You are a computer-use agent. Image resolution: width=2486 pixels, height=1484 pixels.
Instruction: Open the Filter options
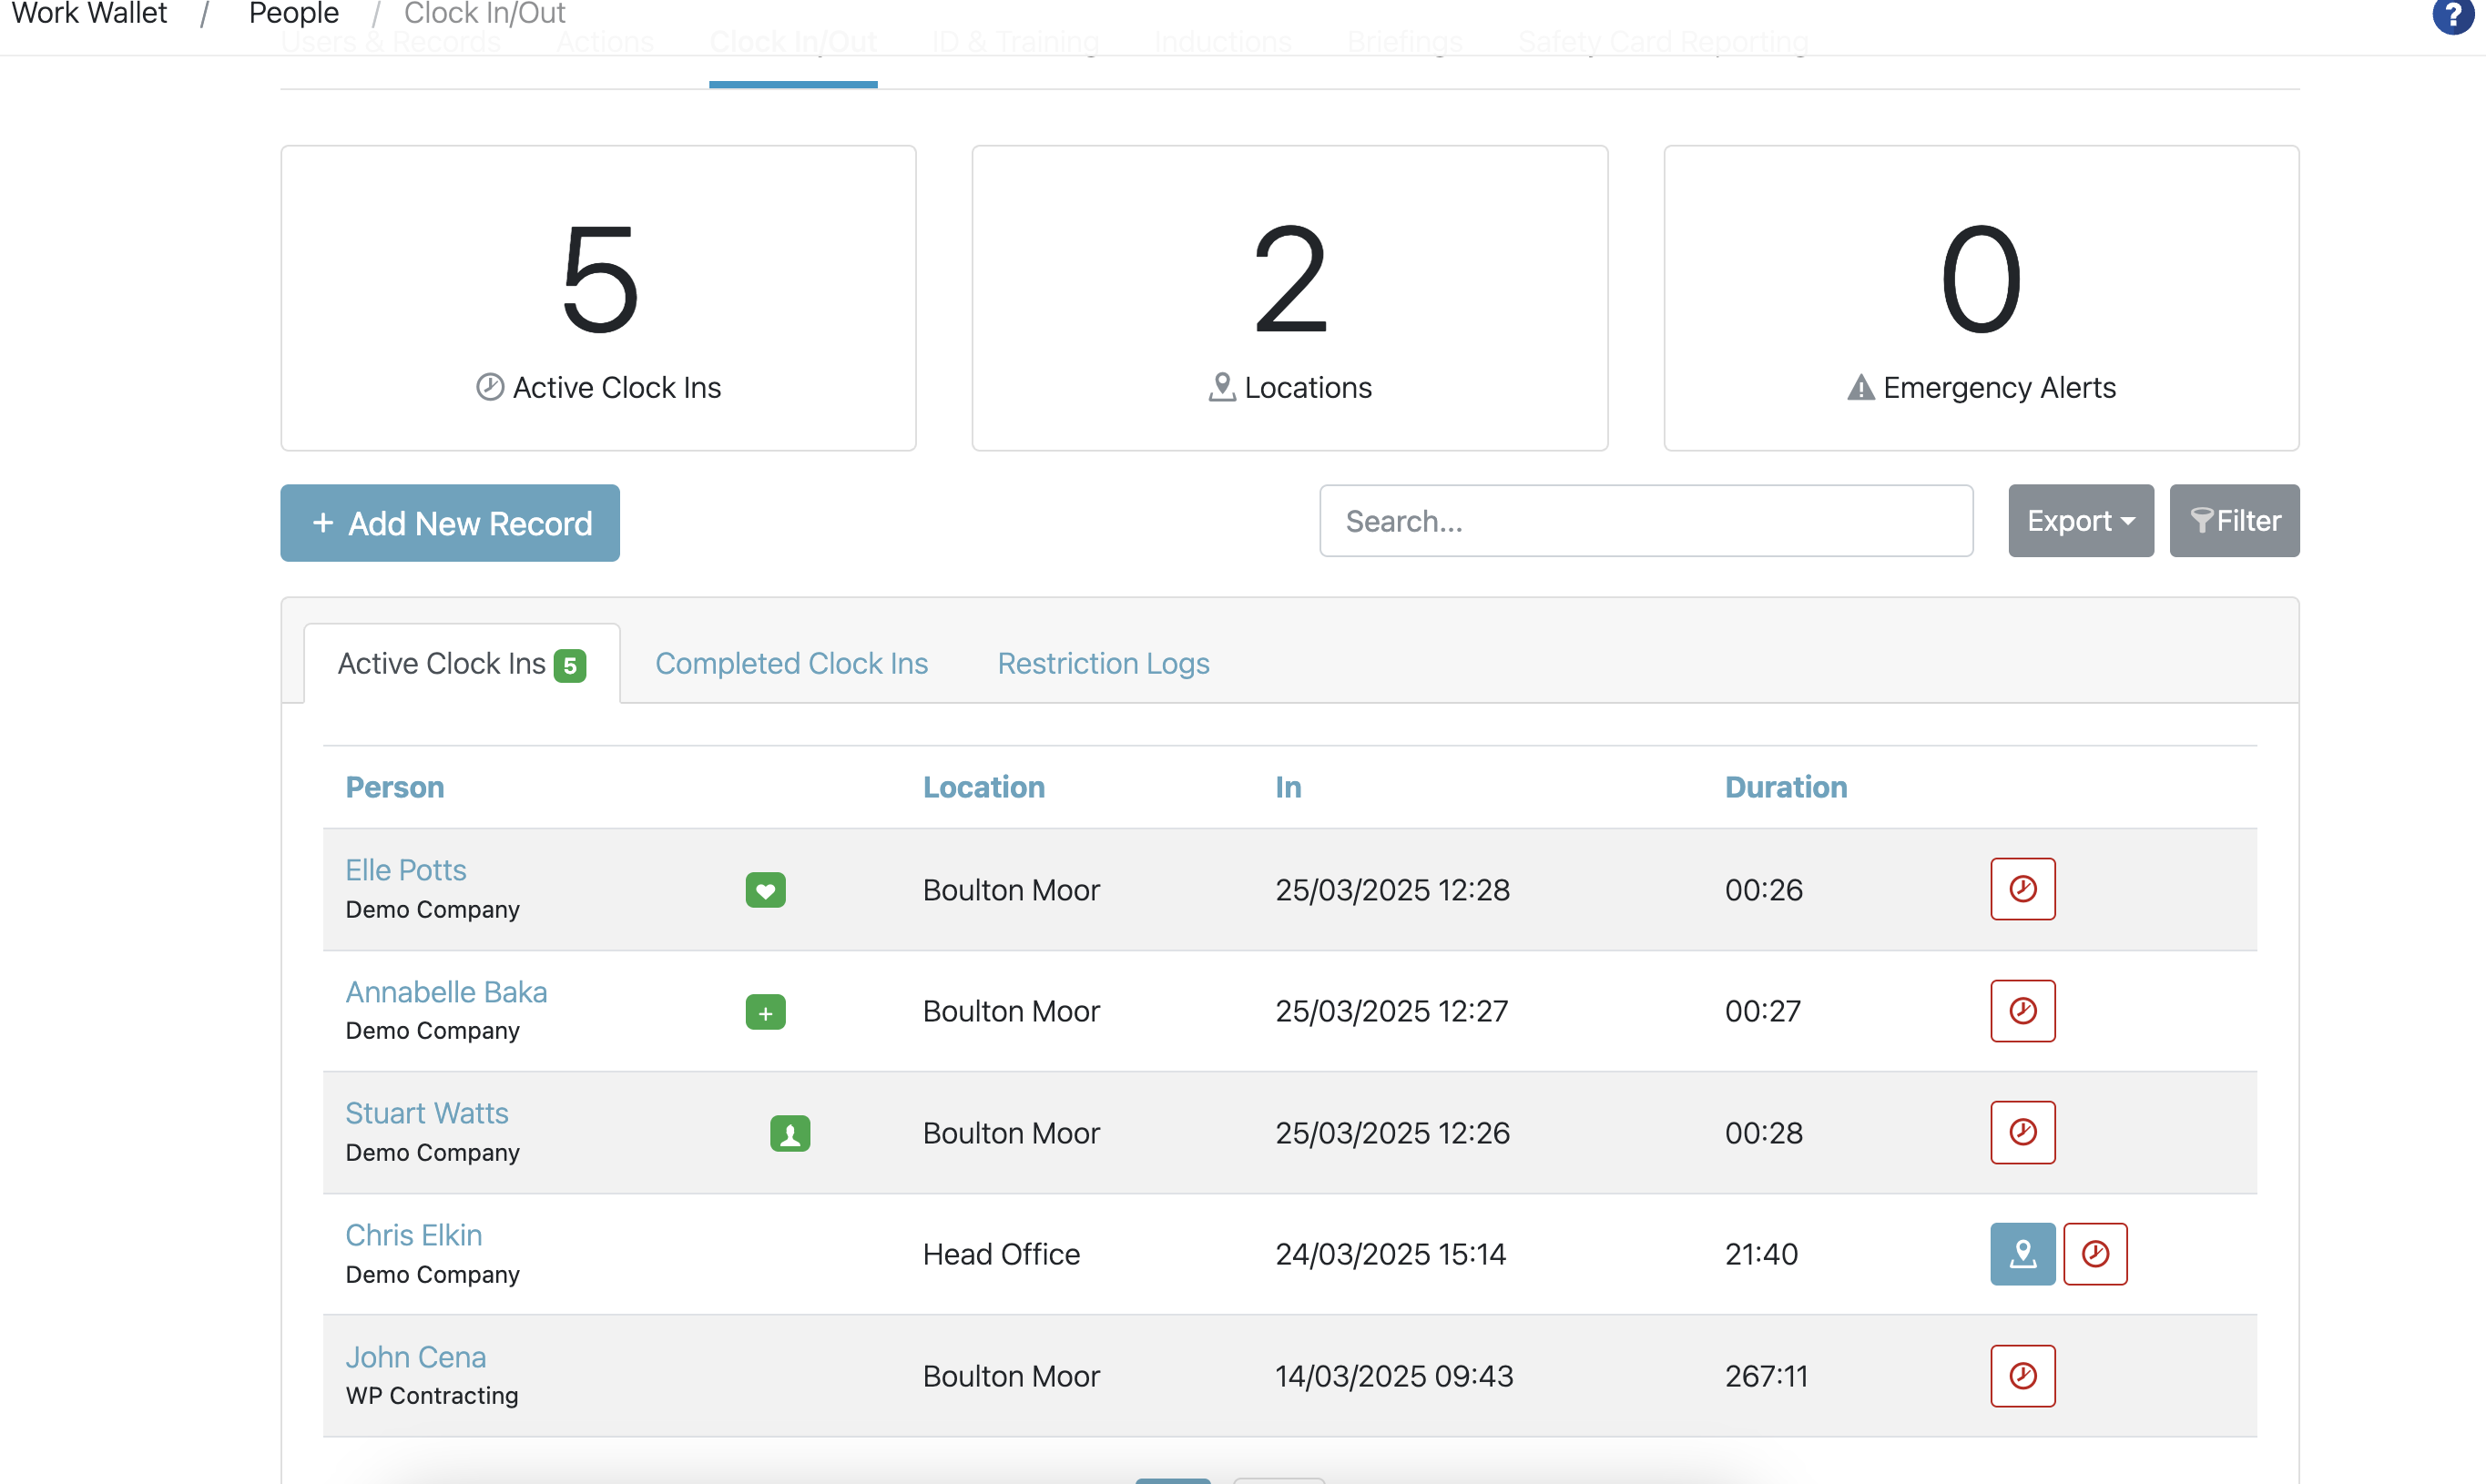2234,521
